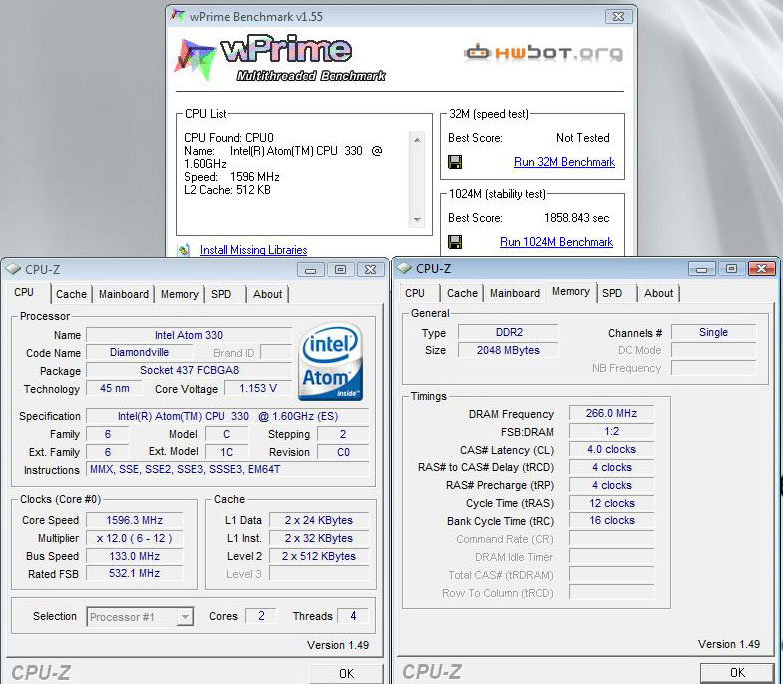Select CPU tab in left CPU-Z window
Viewport: 783px width, 684px height.
tap(24, 292)
